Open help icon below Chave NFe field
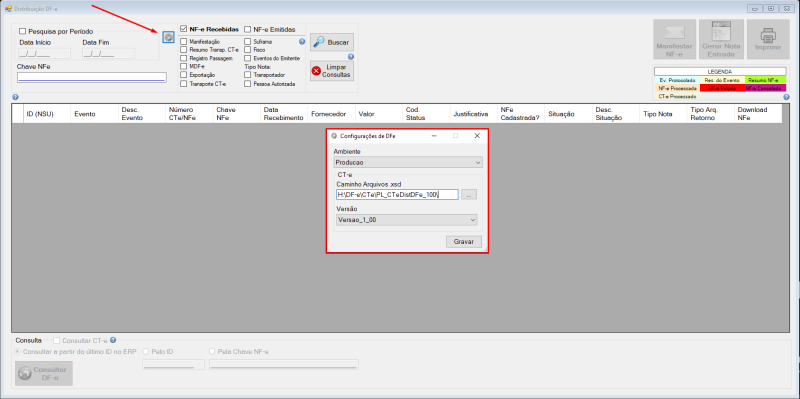This screenshot has height=399, width=800. click(15, 97)
